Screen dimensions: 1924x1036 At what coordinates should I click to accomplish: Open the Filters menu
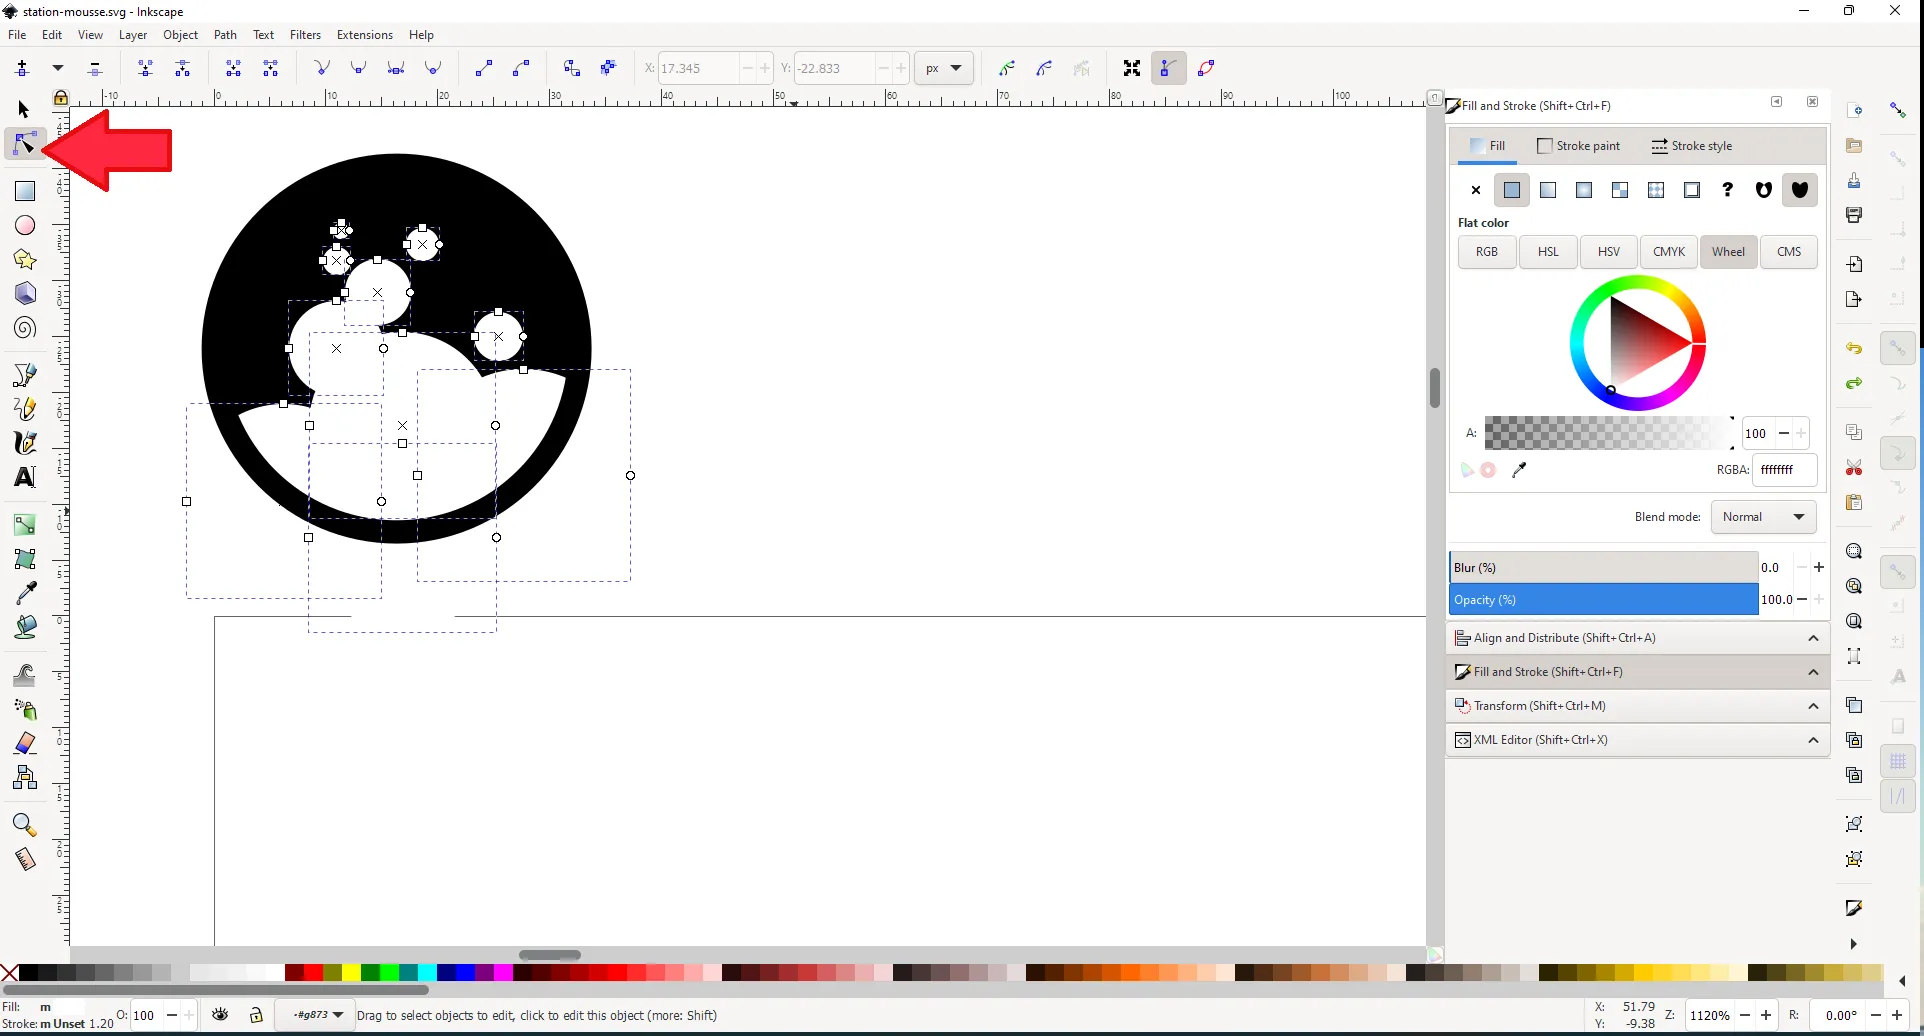[305, 35]
